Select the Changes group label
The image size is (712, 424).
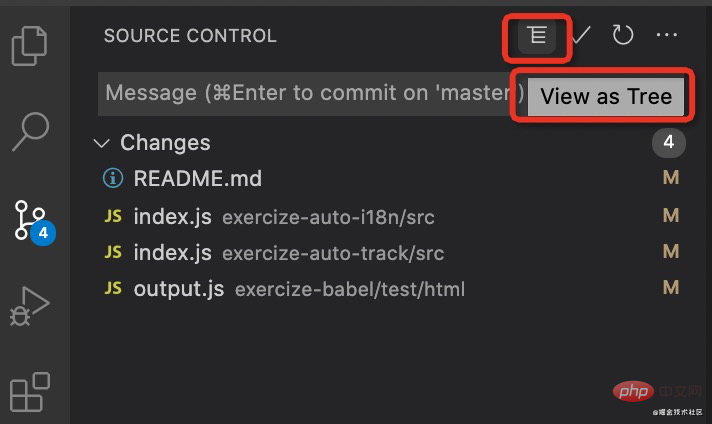click(165, 143)
